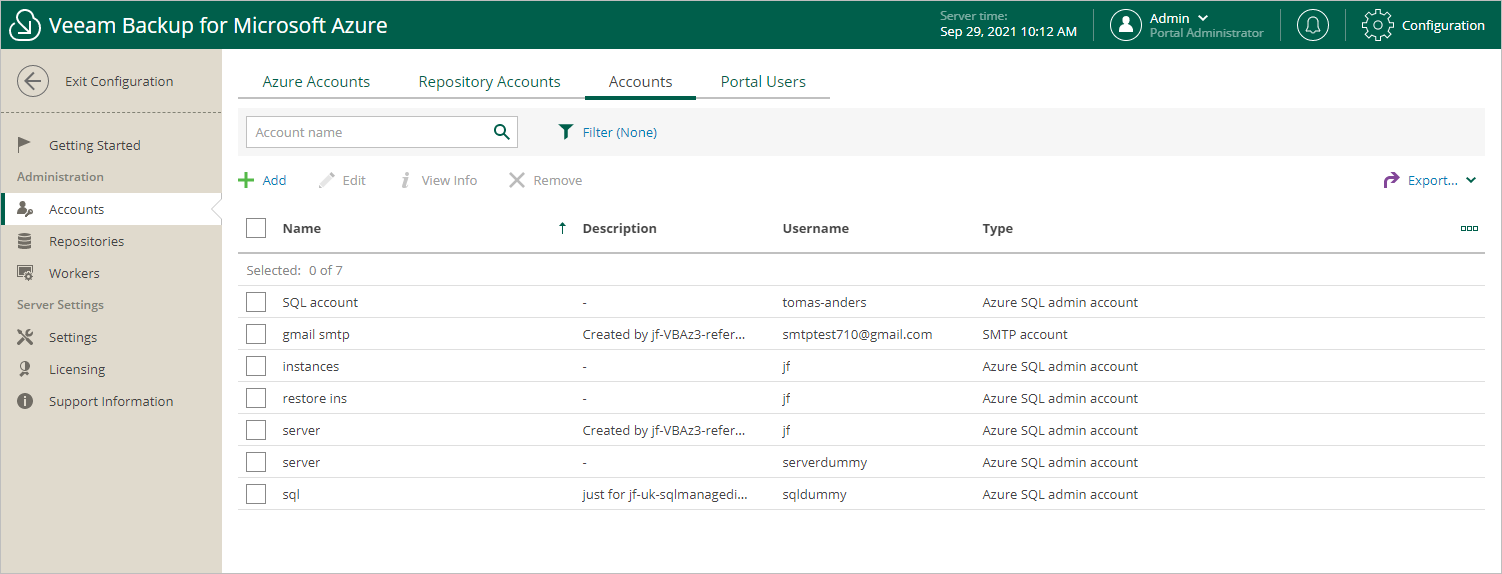Click the sqldummy username cell
The height and width of the screenshot is (574, 1502).
coord(814,494)
